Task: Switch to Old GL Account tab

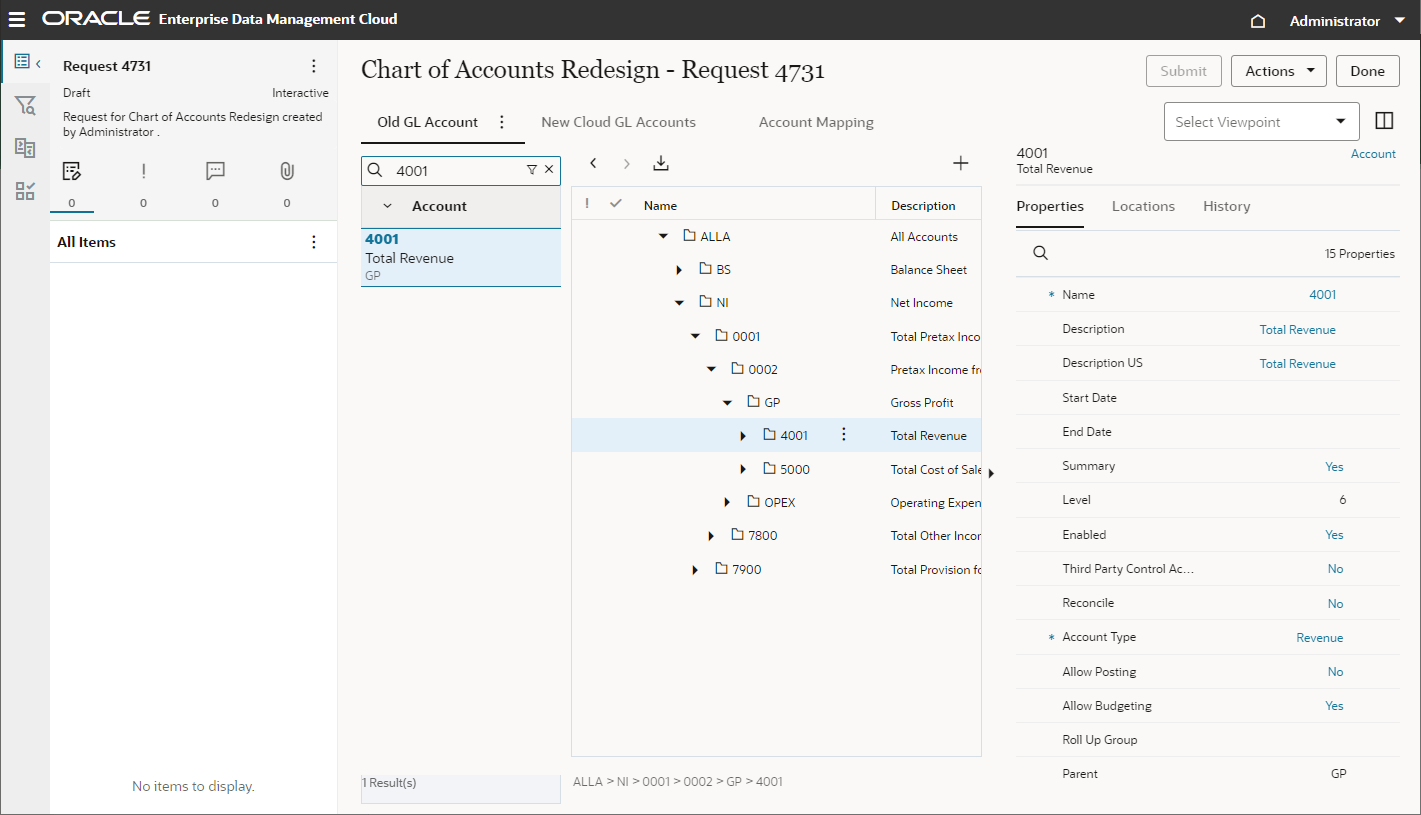Action: click(x=428, y=122)
